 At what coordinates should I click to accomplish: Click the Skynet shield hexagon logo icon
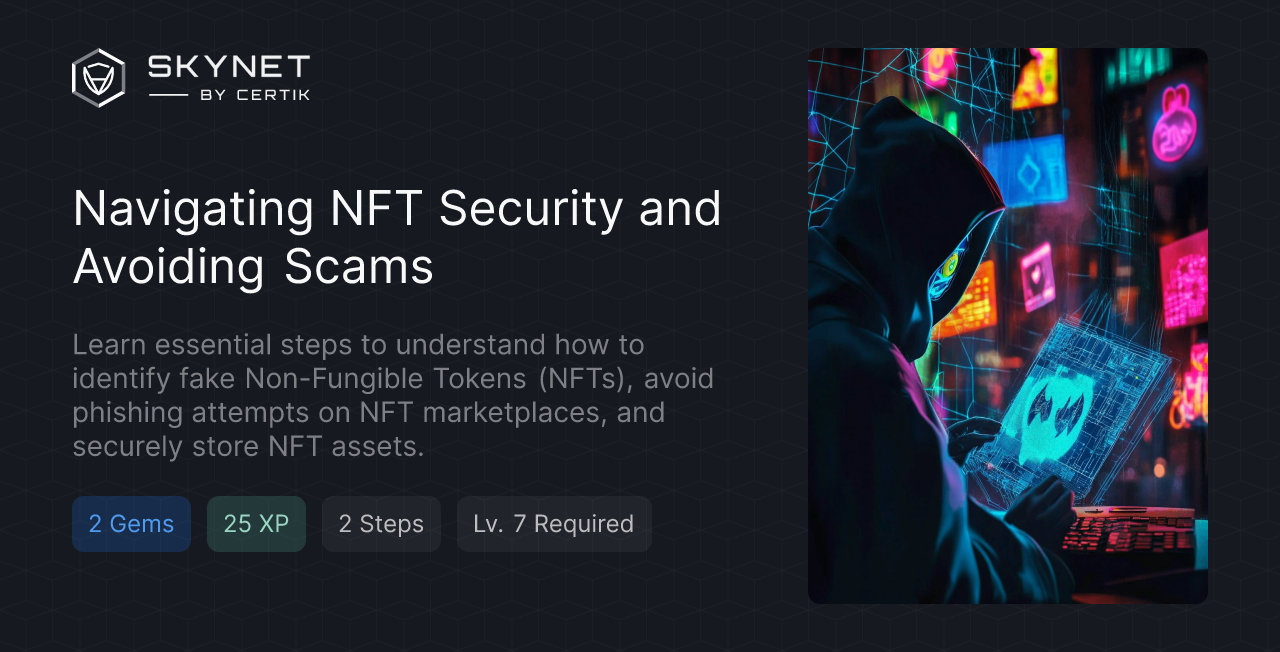click(98, 78)
